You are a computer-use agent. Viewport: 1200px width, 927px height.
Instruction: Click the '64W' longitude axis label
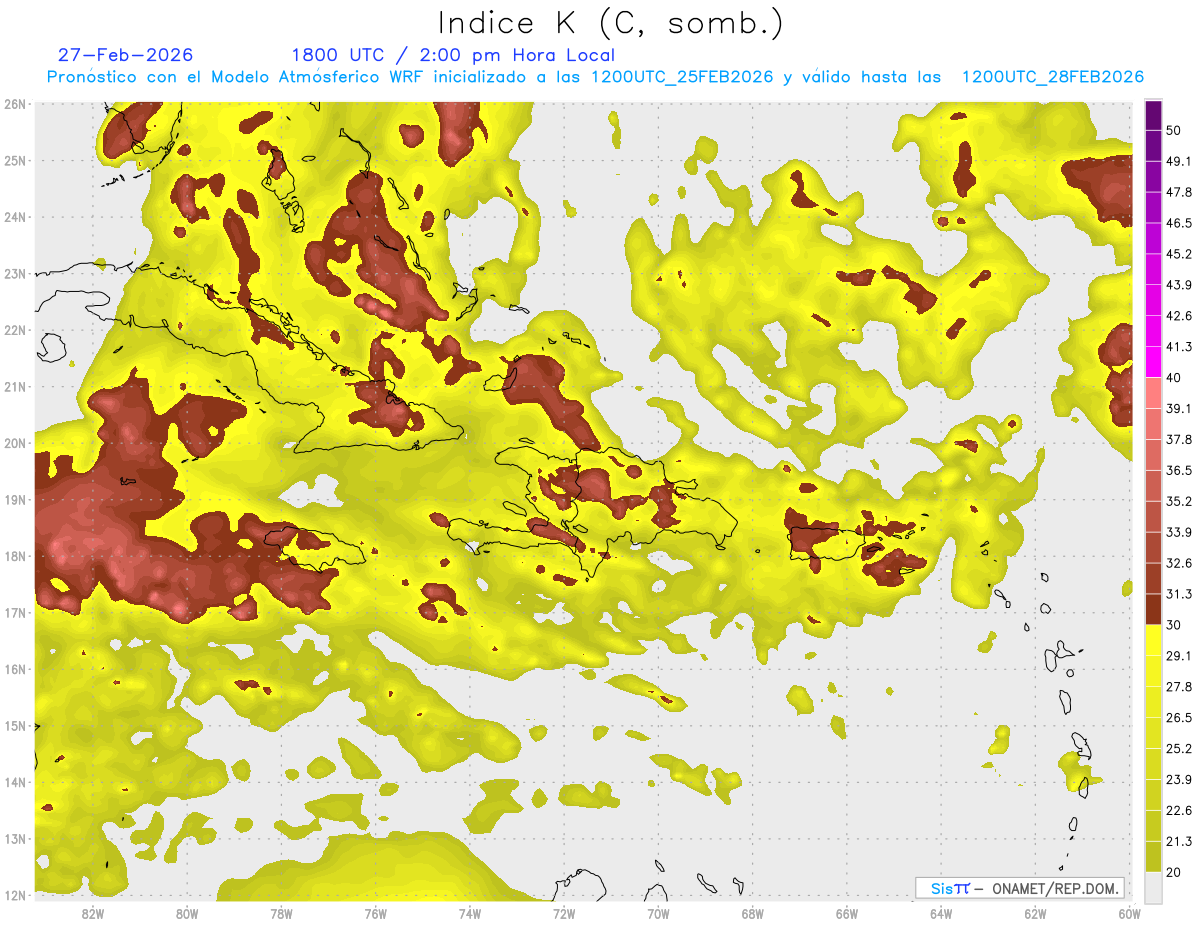941,913
